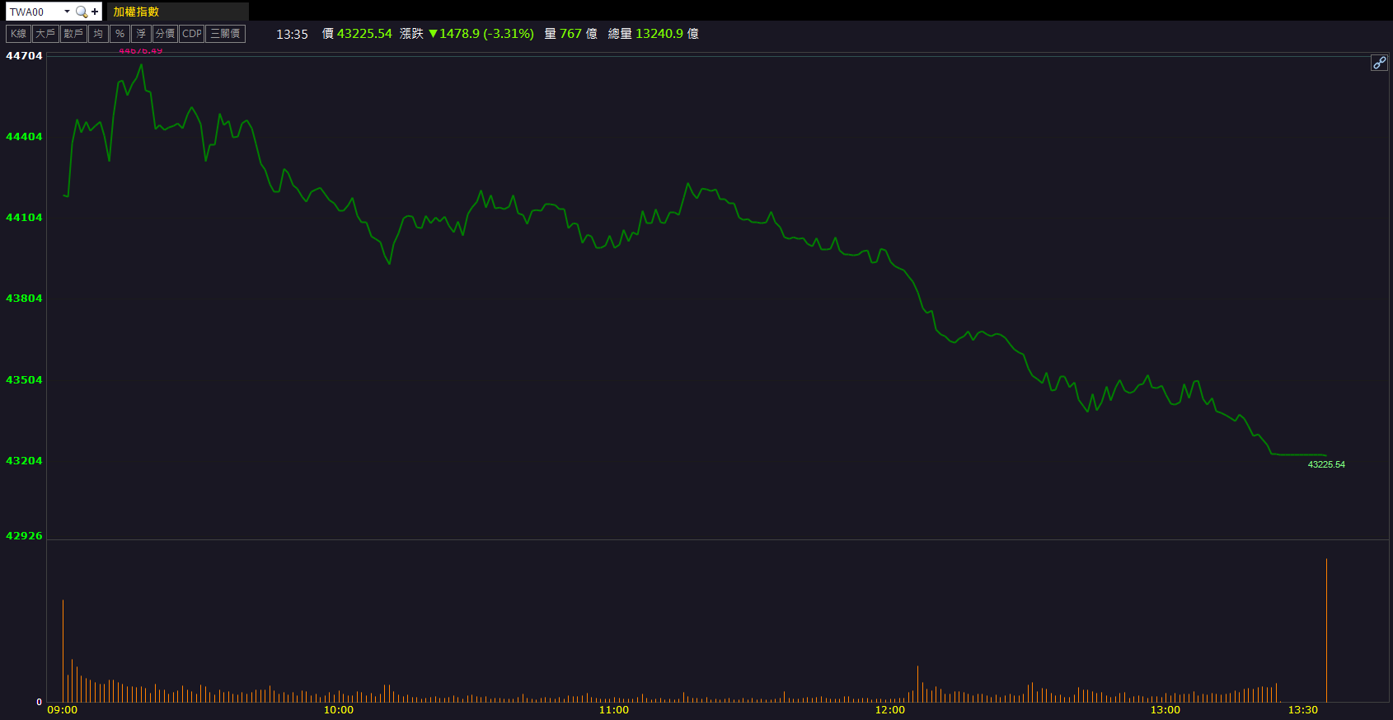The height and width of the screenshot is (720, 1393).
Task: Click the 12:00 time axis label
Action: pos(889,710)
